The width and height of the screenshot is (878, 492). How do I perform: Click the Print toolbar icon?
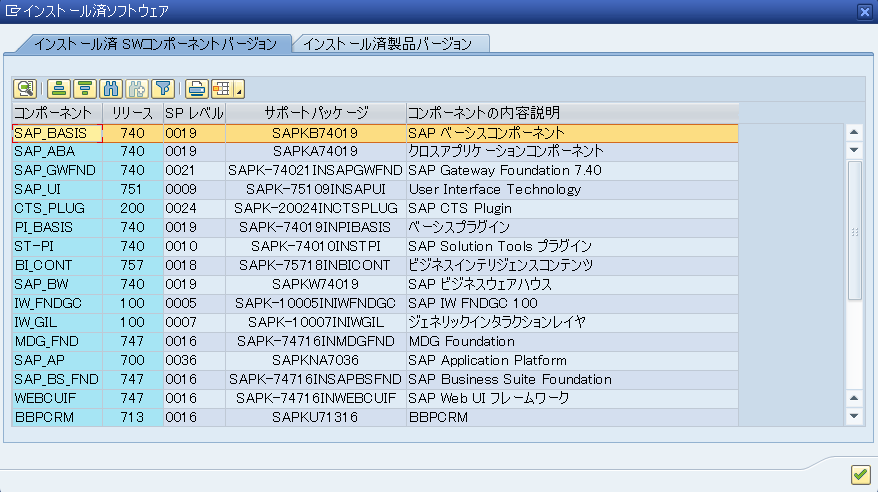pyautogui.click(x=197, y=88)
